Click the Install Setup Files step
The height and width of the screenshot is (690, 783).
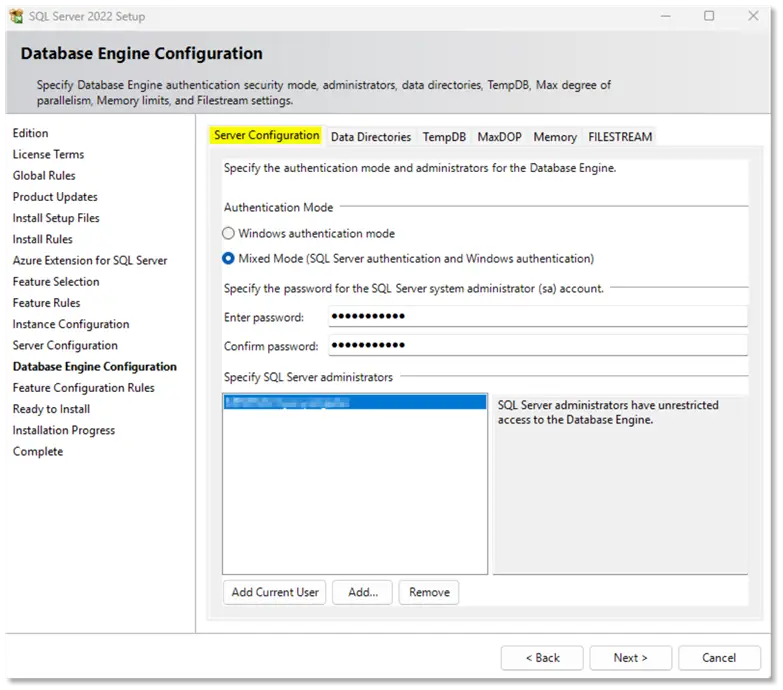tap(56, 218)
